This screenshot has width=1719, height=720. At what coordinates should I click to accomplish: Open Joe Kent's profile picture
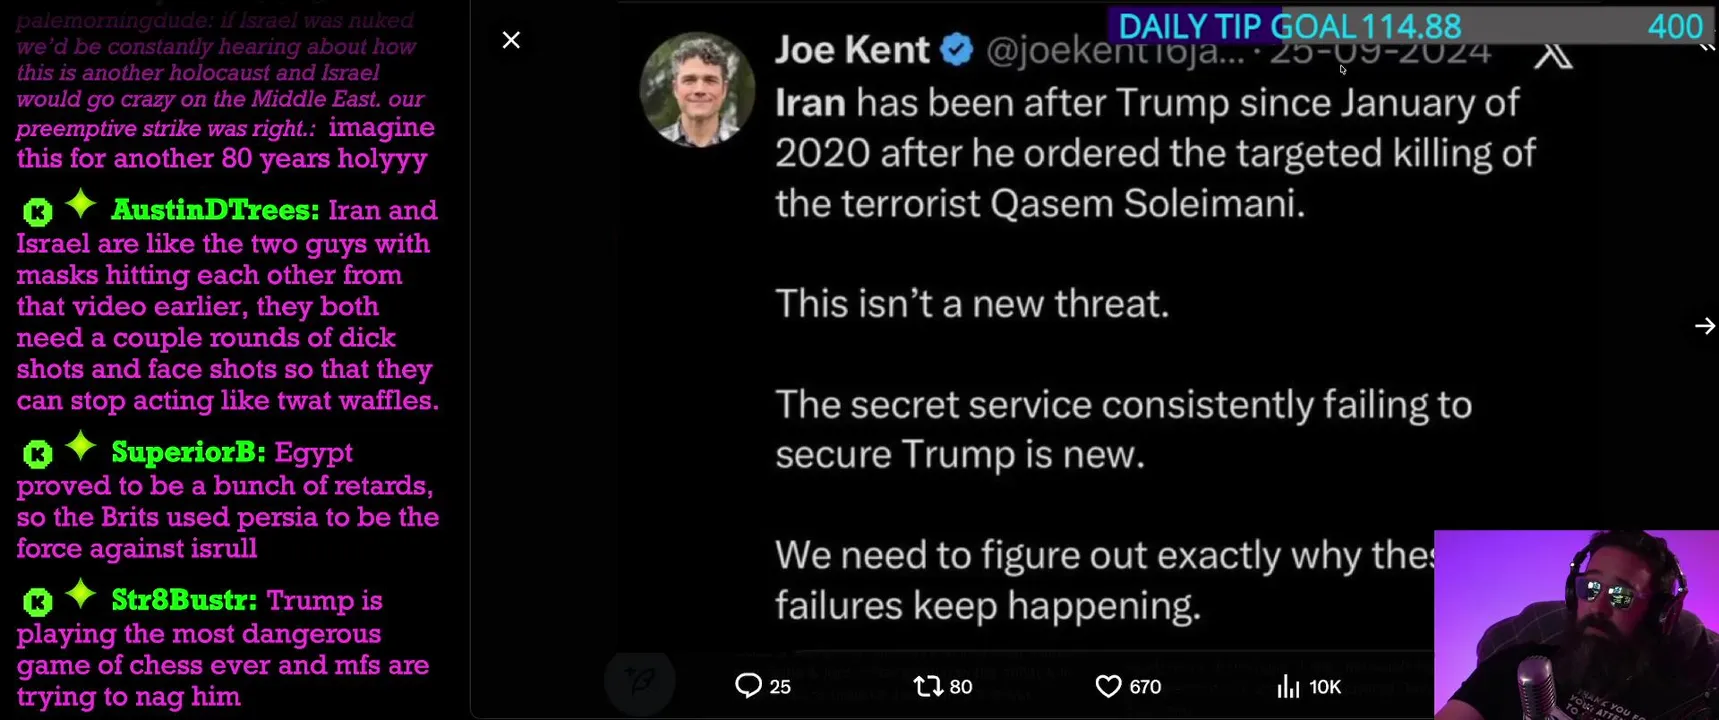697,90
